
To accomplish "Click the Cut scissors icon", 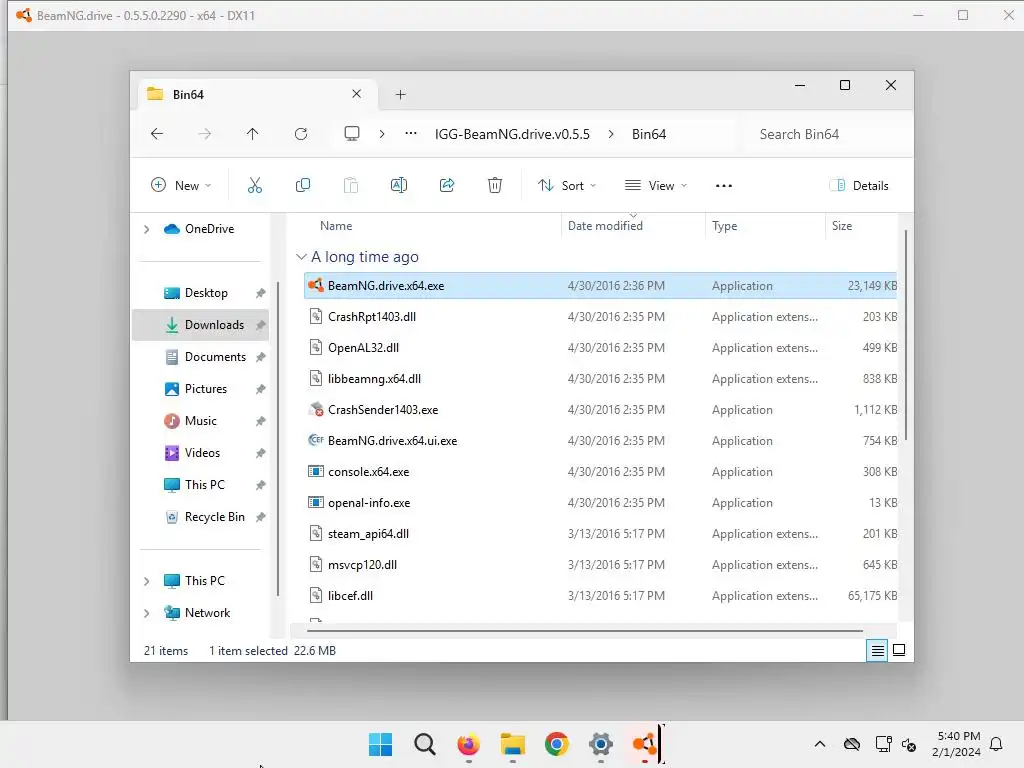I will pos(255,185).
